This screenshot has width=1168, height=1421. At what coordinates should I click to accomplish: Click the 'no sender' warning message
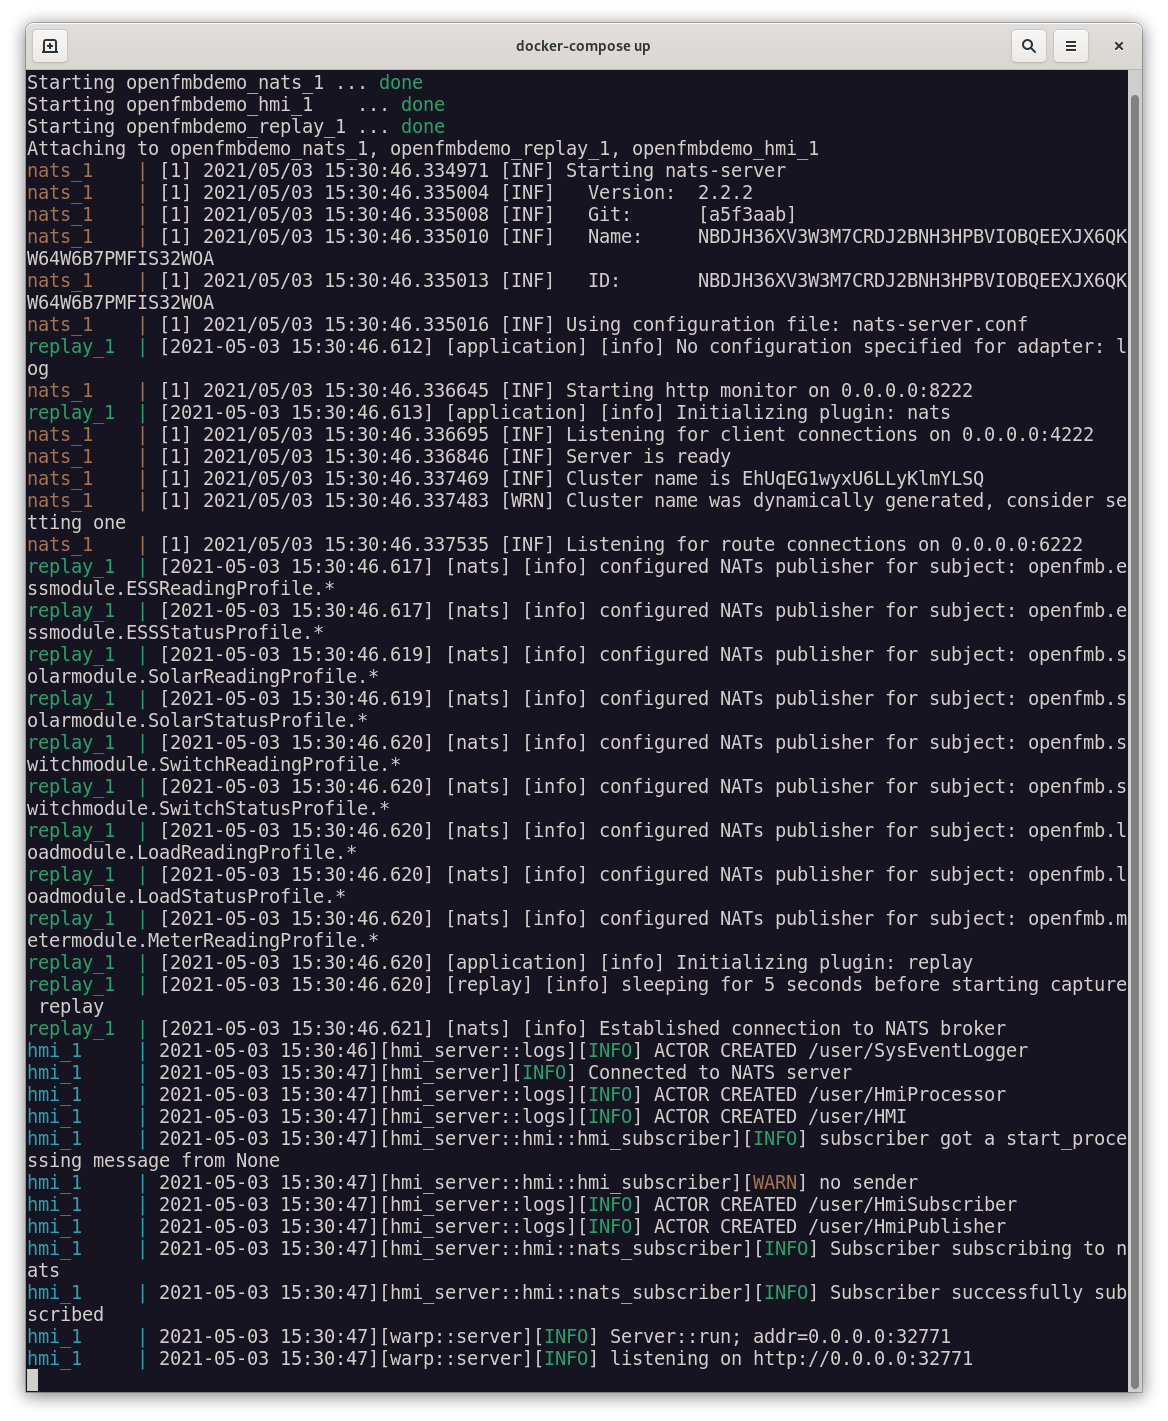[x=868, y=1183]
